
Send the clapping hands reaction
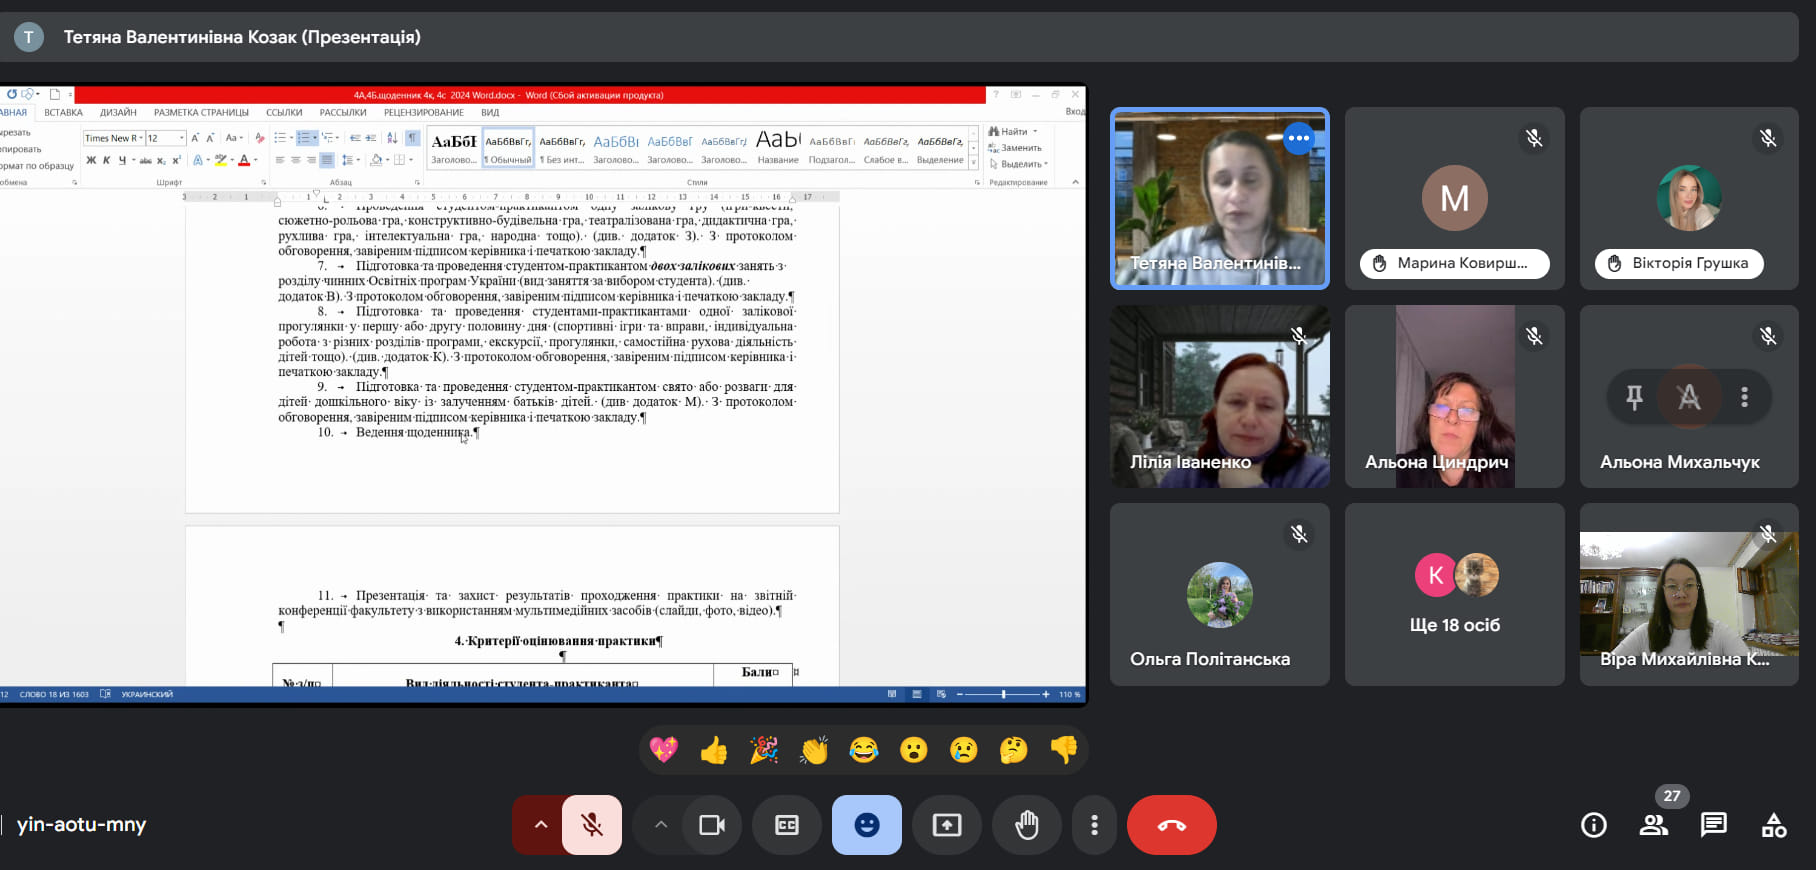coord(814,750)
